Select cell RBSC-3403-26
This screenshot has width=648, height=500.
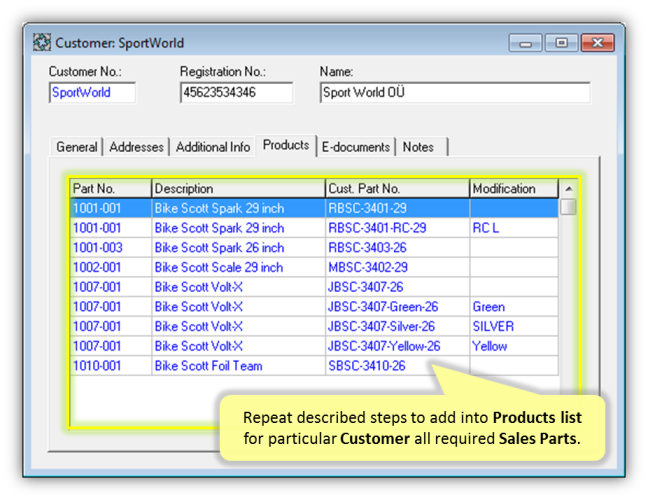coord(398,248)
